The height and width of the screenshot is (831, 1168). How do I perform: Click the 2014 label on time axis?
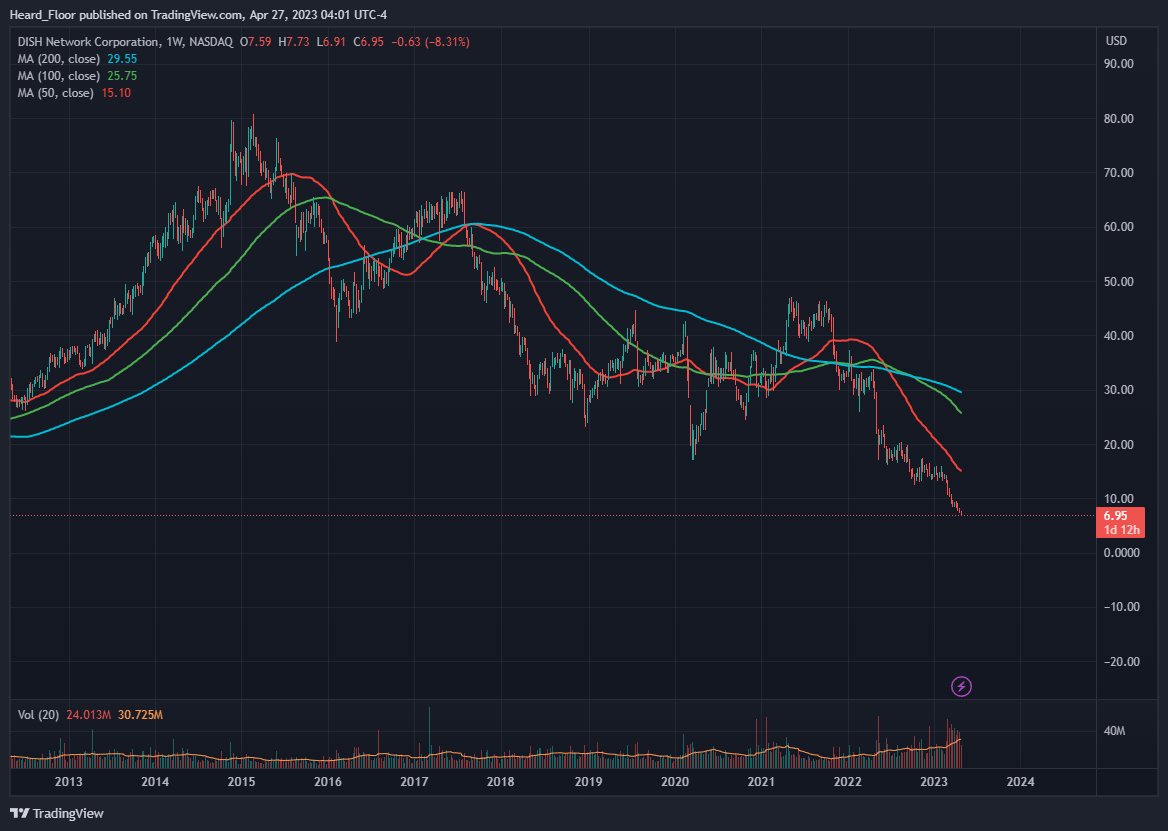[155, 781]
